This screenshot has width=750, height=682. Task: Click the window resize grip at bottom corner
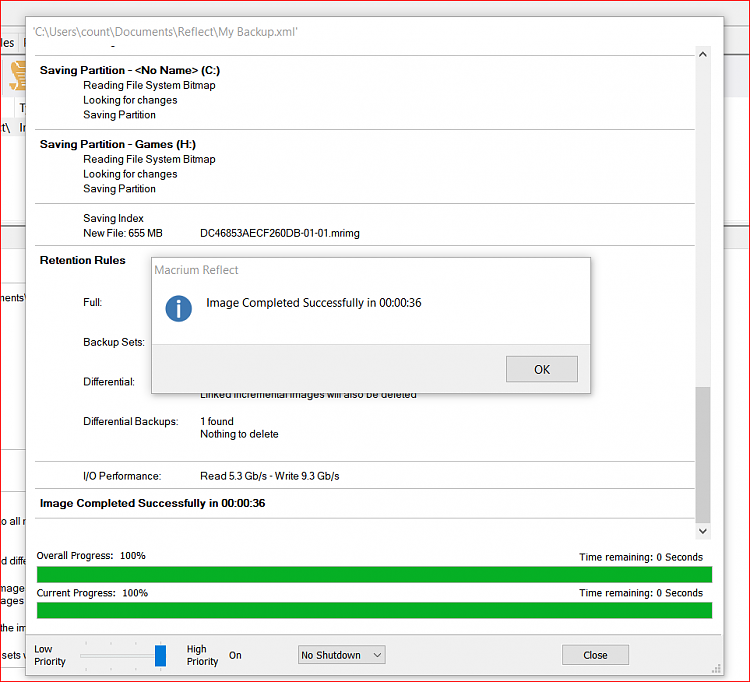(x=716, y=669)
